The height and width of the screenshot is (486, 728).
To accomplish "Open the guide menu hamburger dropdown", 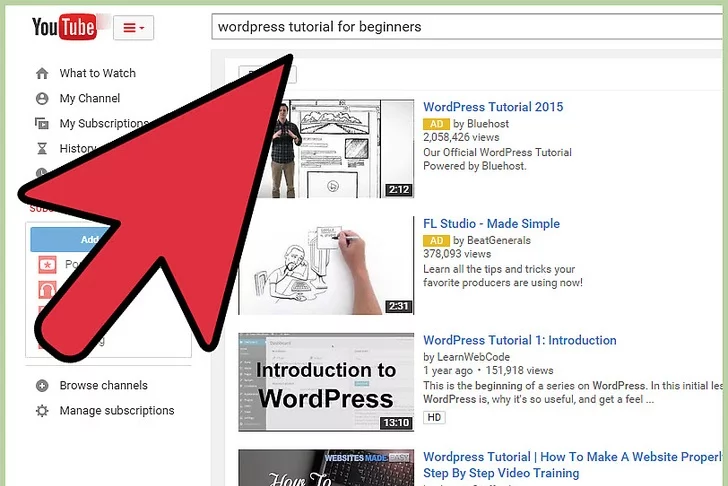I will tap(133, 28).
